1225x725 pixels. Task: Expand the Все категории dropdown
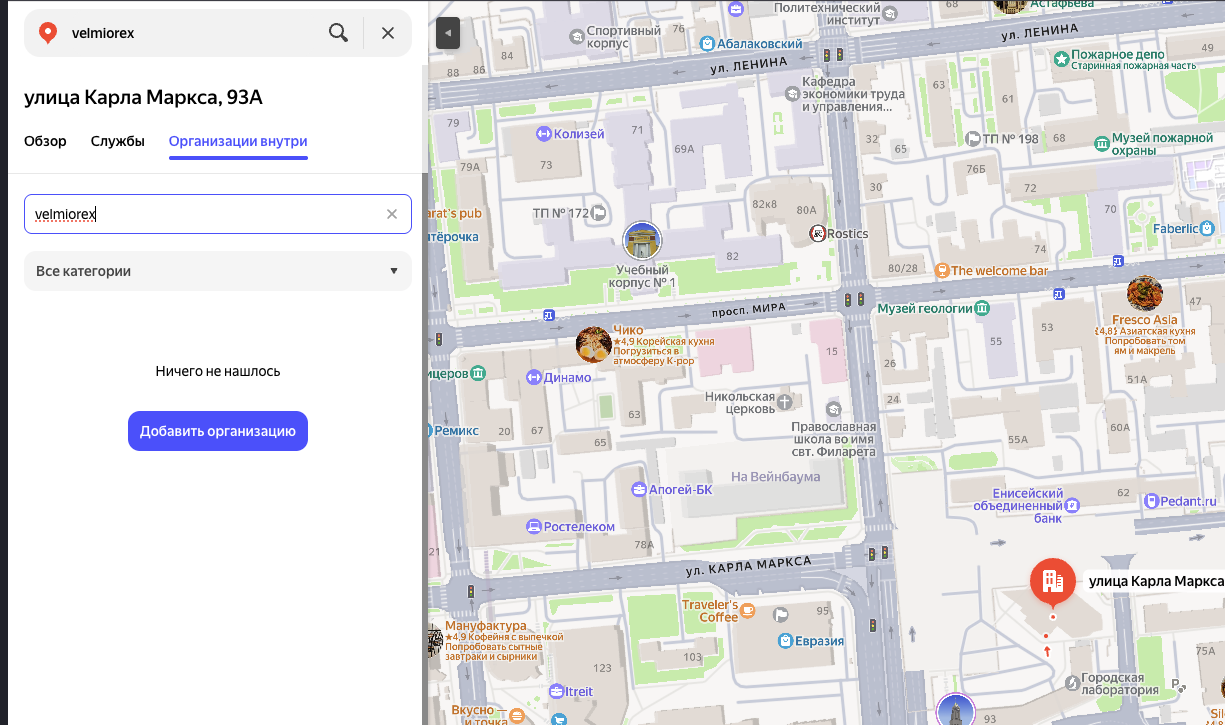click(x=218, y=271)
